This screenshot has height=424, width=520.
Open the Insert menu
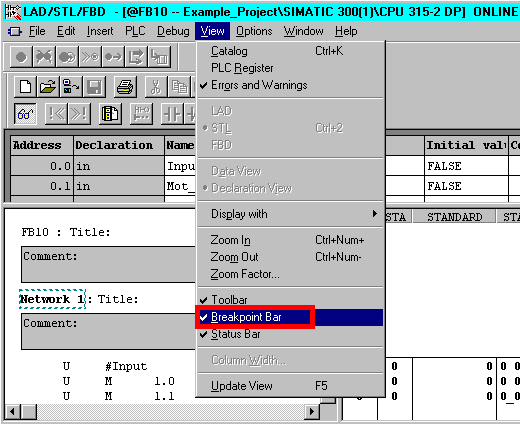tap(100, 31)
